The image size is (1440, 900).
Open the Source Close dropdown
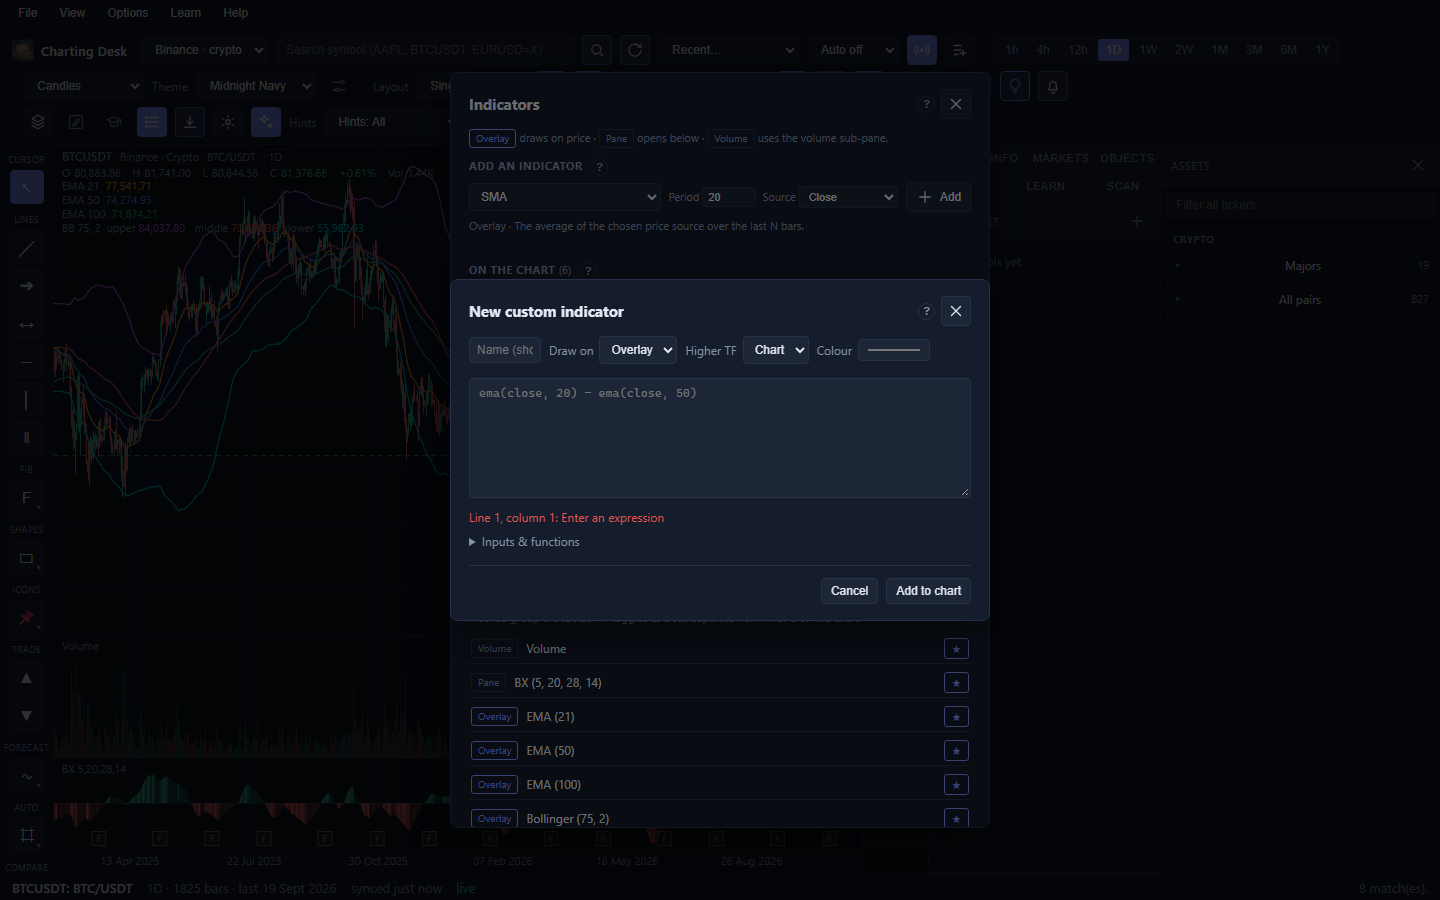(849, 197)
